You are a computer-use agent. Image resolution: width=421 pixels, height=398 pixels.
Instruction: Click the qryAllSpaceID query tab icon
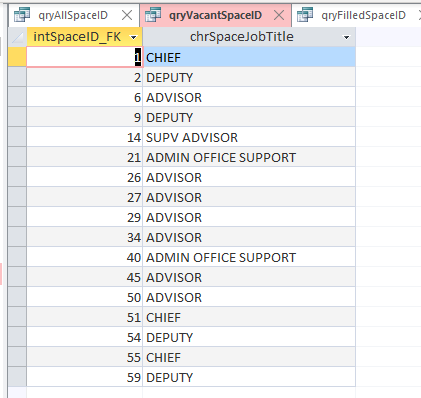pyautogui.click(x=22, y=15)
